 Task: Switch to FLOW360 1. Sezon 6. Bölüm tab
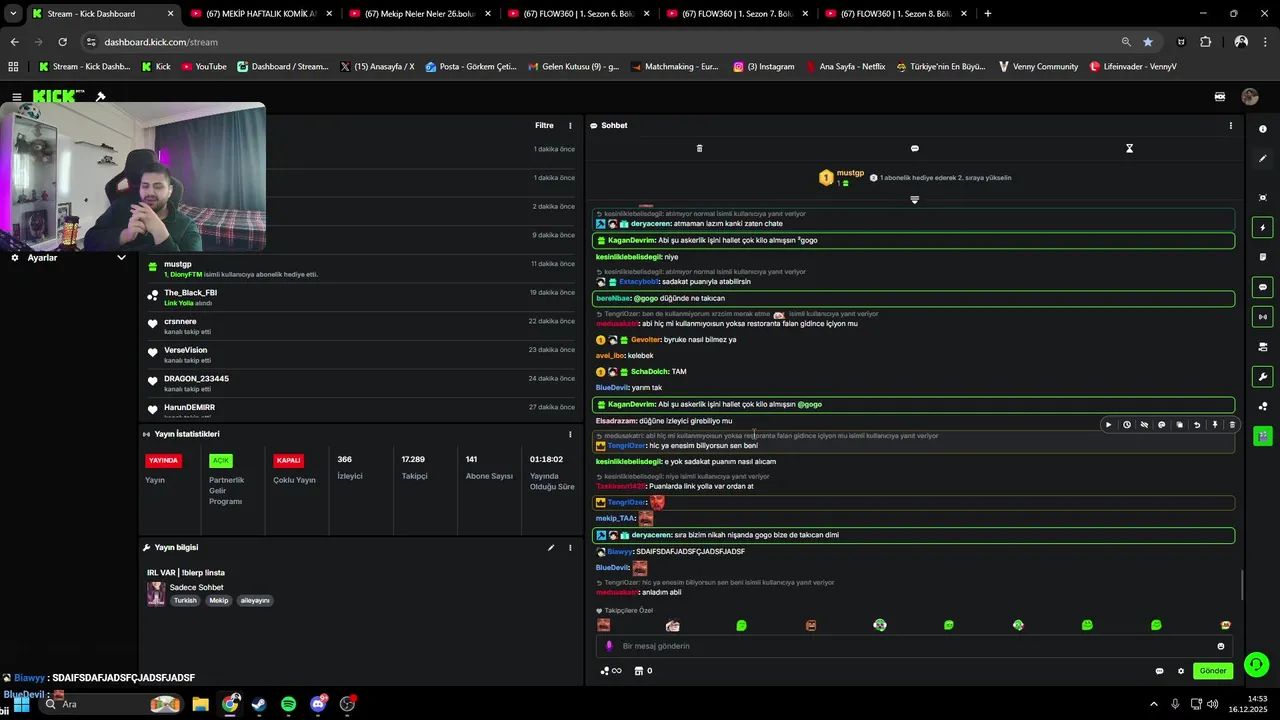click(x=580, y=14)
